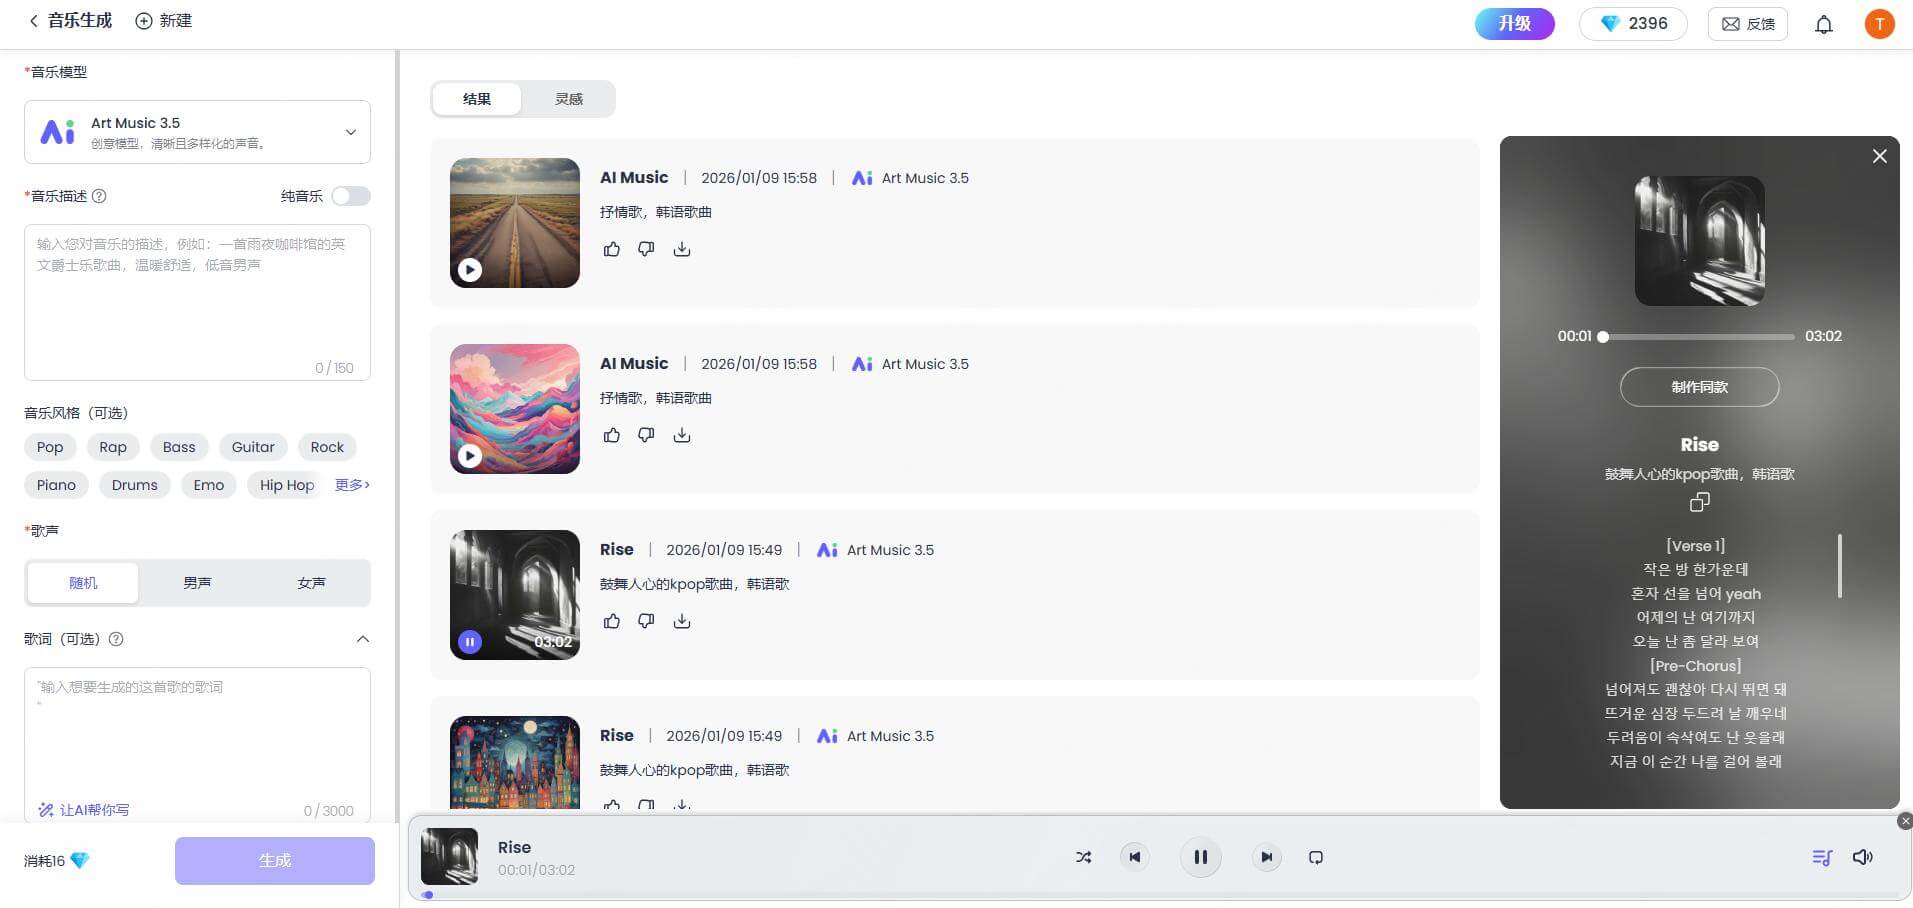Click the 升级 upgrade button
This screenshot has height=908, width=1913.
1514,23
